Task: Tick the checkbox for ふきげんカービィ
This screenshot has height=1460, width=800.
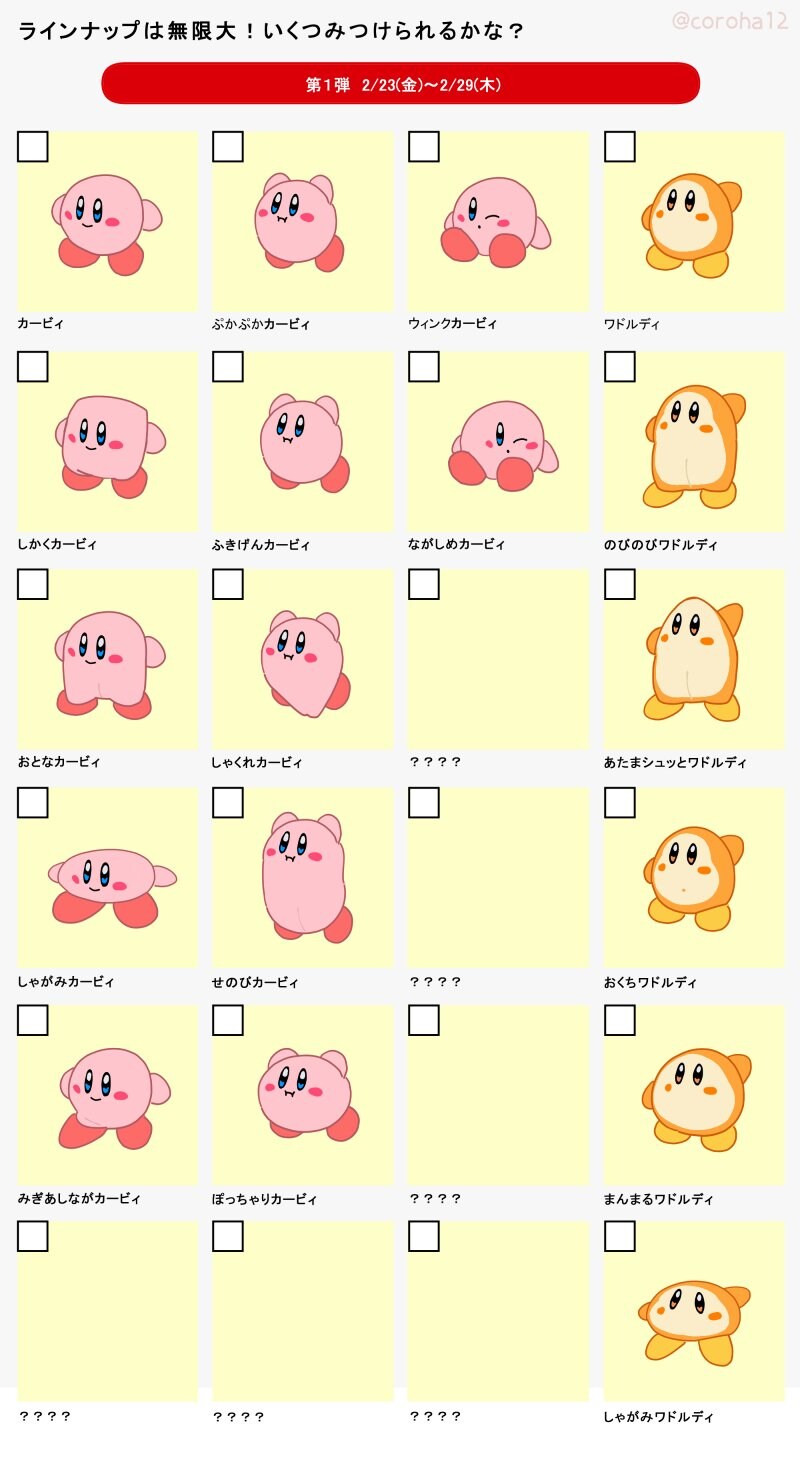Action: point(228,367)
